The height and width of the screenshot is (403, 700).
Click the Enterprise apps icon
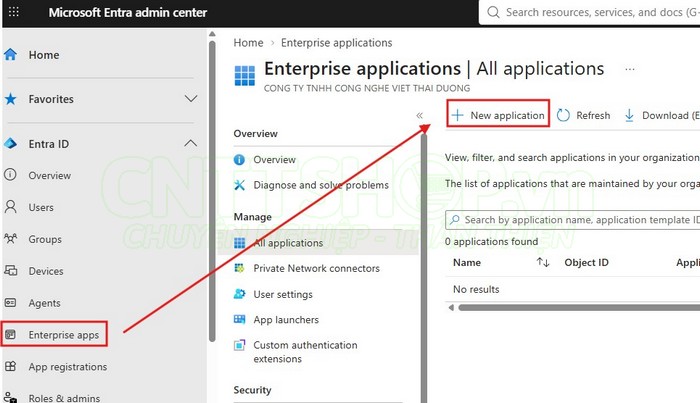(x=10, y=334)
